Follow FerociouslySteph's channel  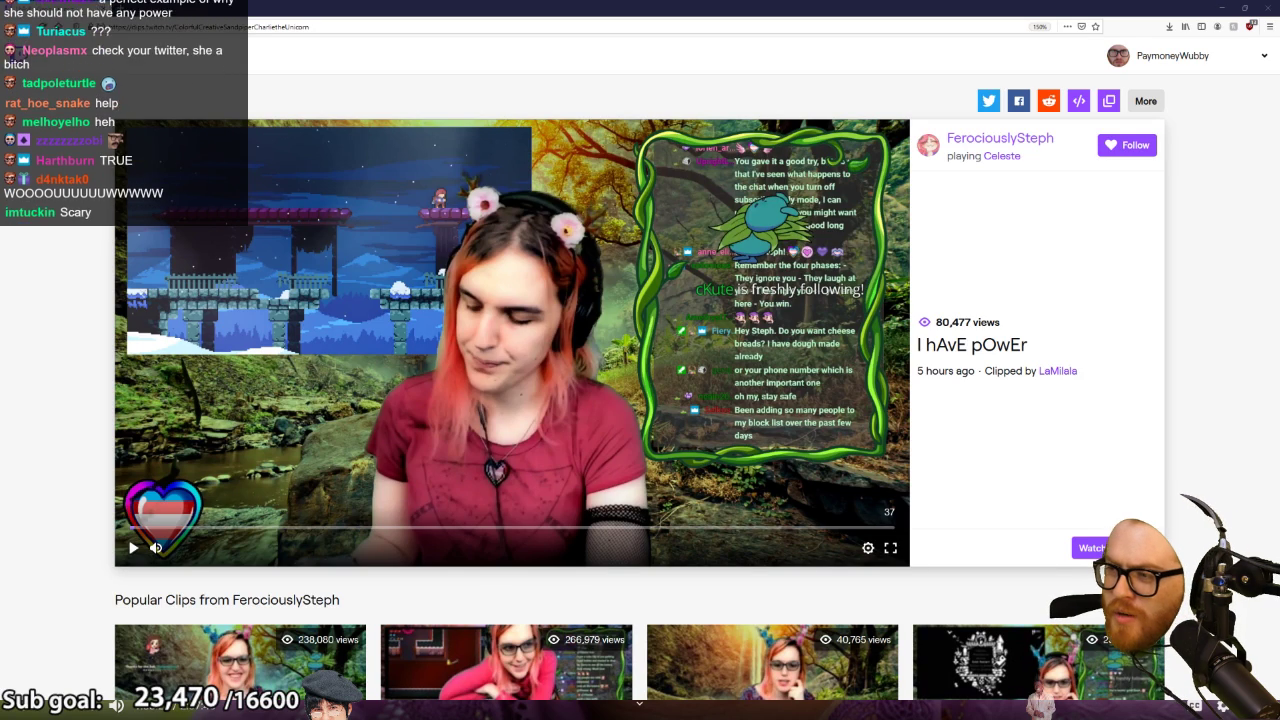(1127, 145)
